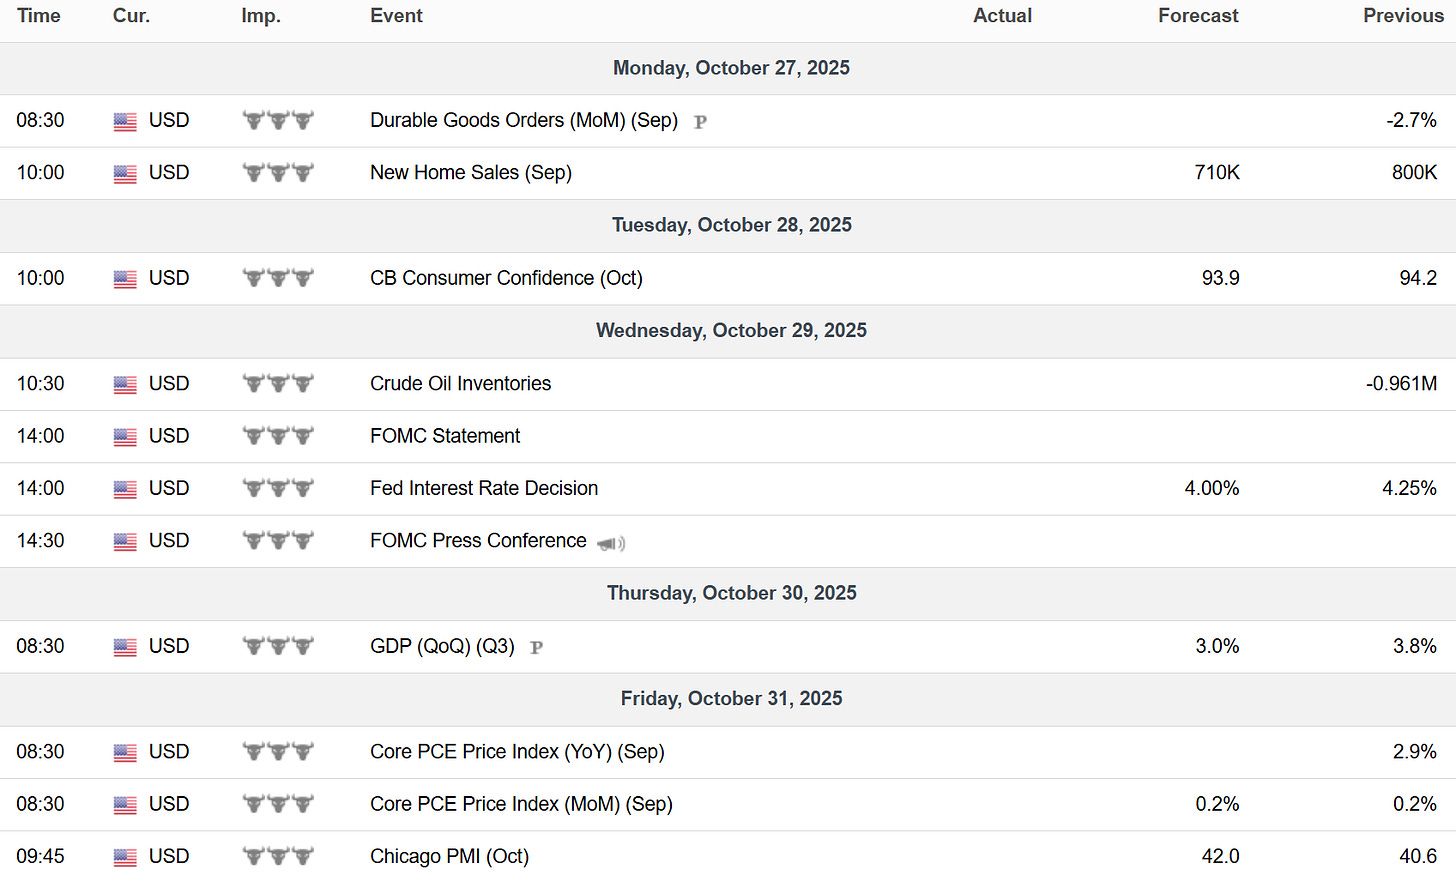
Task: Click the Previous column header
Action: click(x=1402, y=16)
